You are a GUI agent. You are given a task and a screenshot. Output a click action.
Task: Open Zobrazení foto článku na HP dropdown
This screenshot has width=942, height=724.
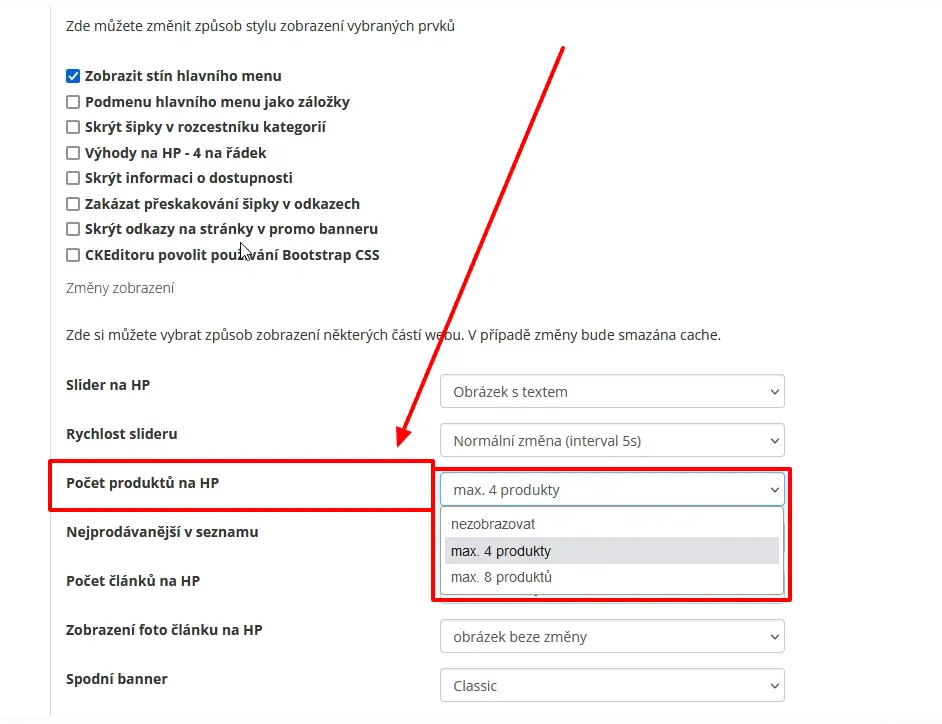[612, 636]
